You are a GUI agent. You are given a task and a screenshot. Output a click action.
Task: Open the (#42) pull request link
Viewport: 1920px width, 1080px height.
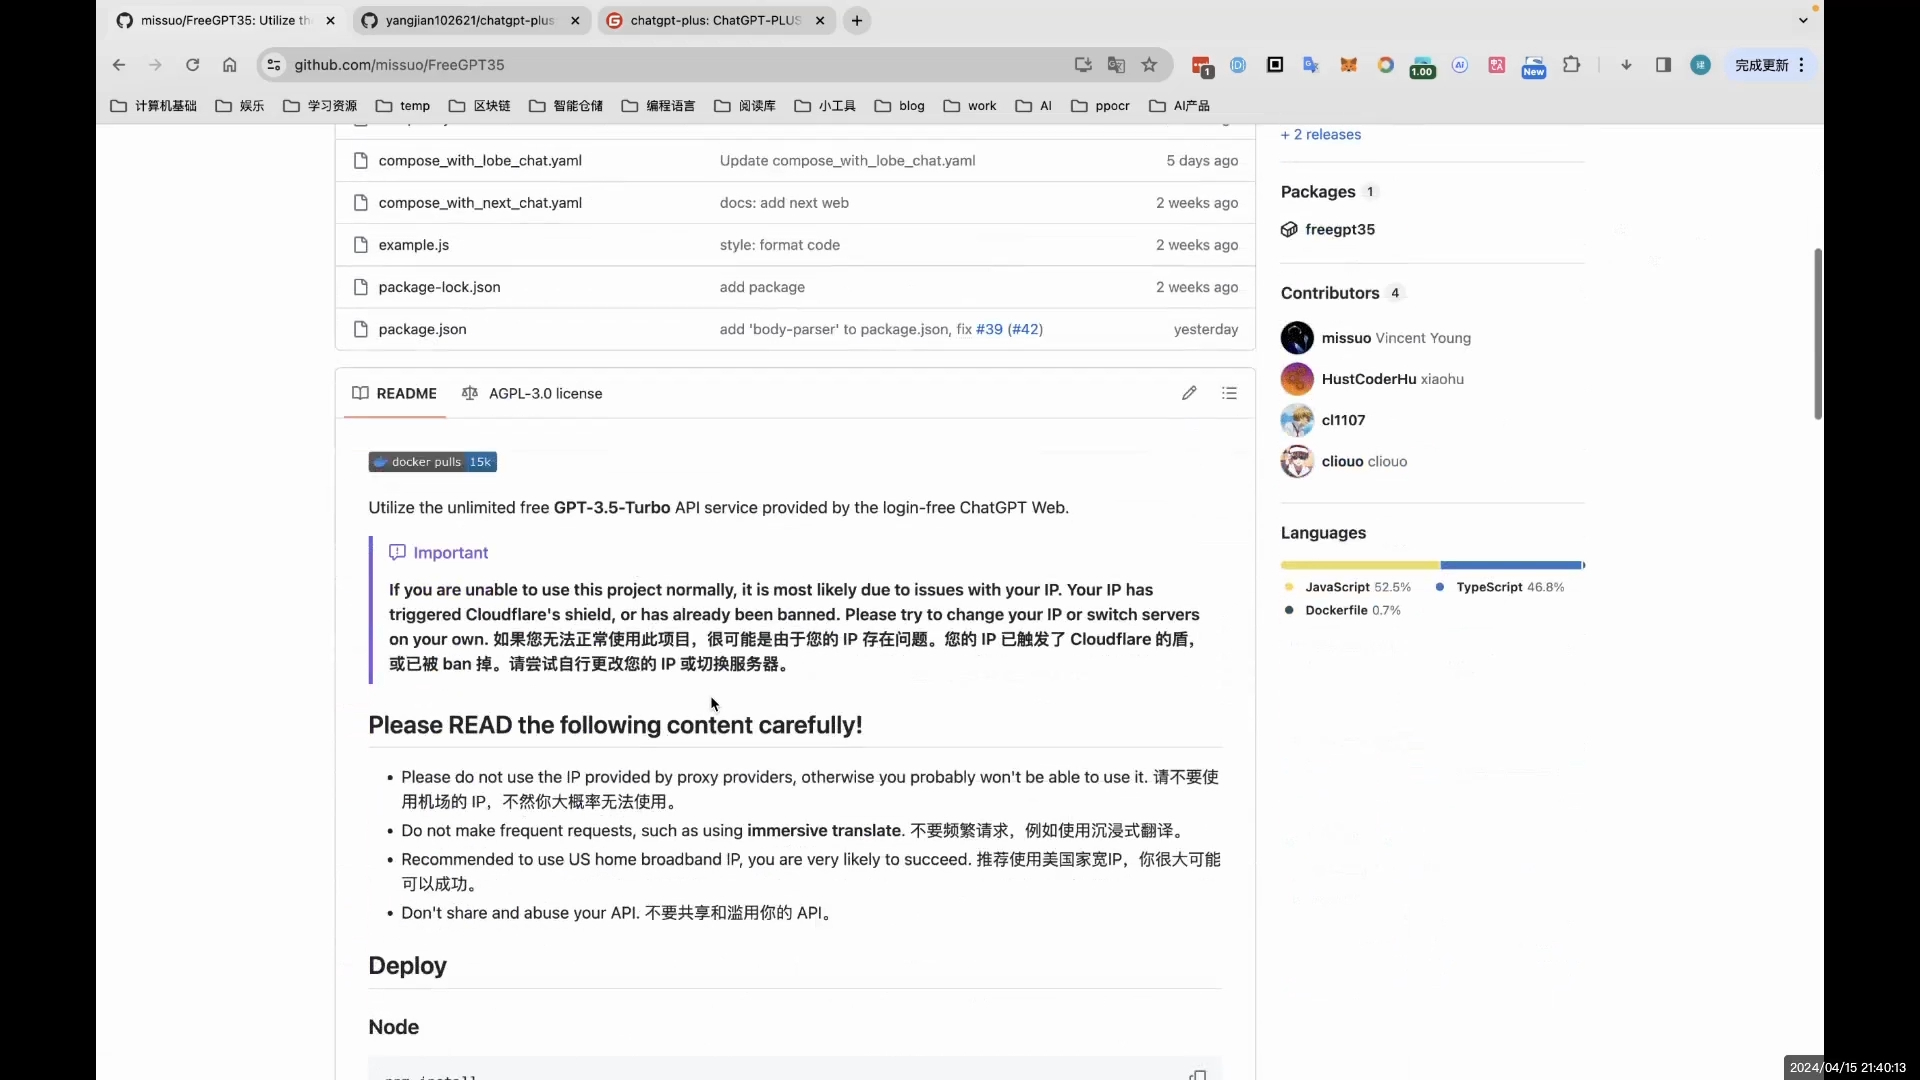(x=1025, y=328)
